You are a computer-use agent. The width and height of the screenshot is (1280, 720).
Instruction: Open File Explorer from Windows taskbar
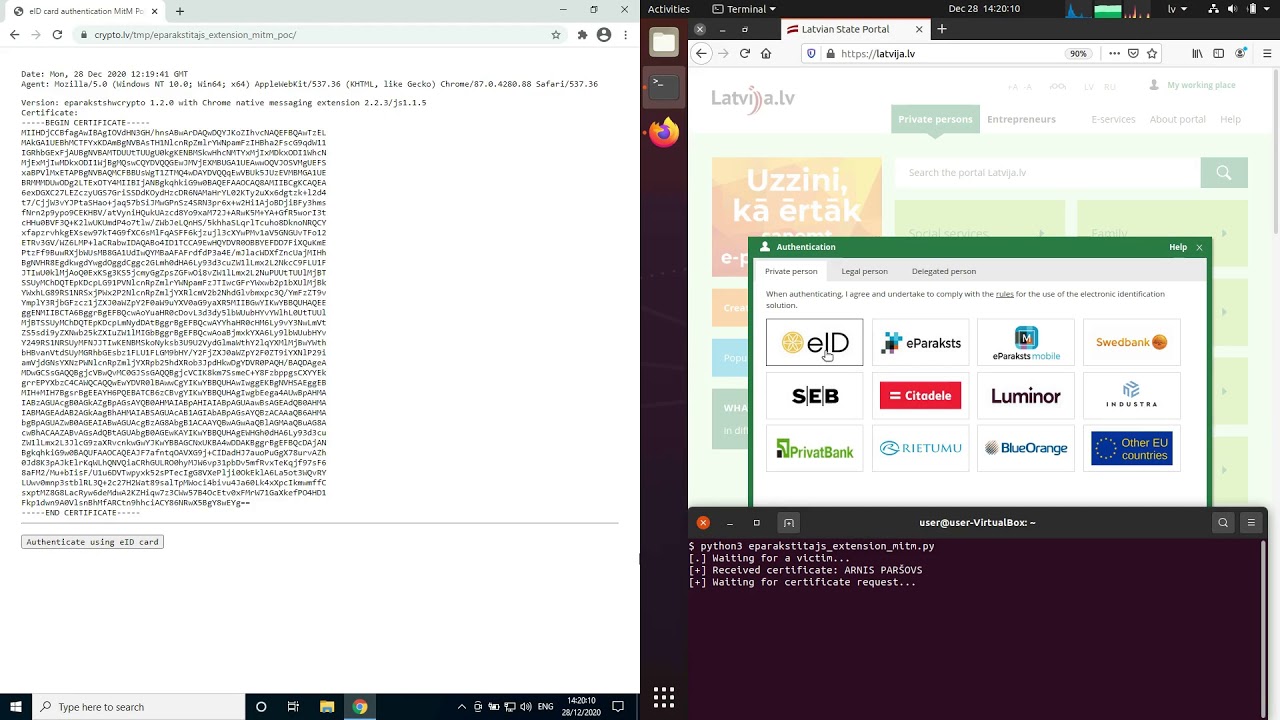click(327, 706)
